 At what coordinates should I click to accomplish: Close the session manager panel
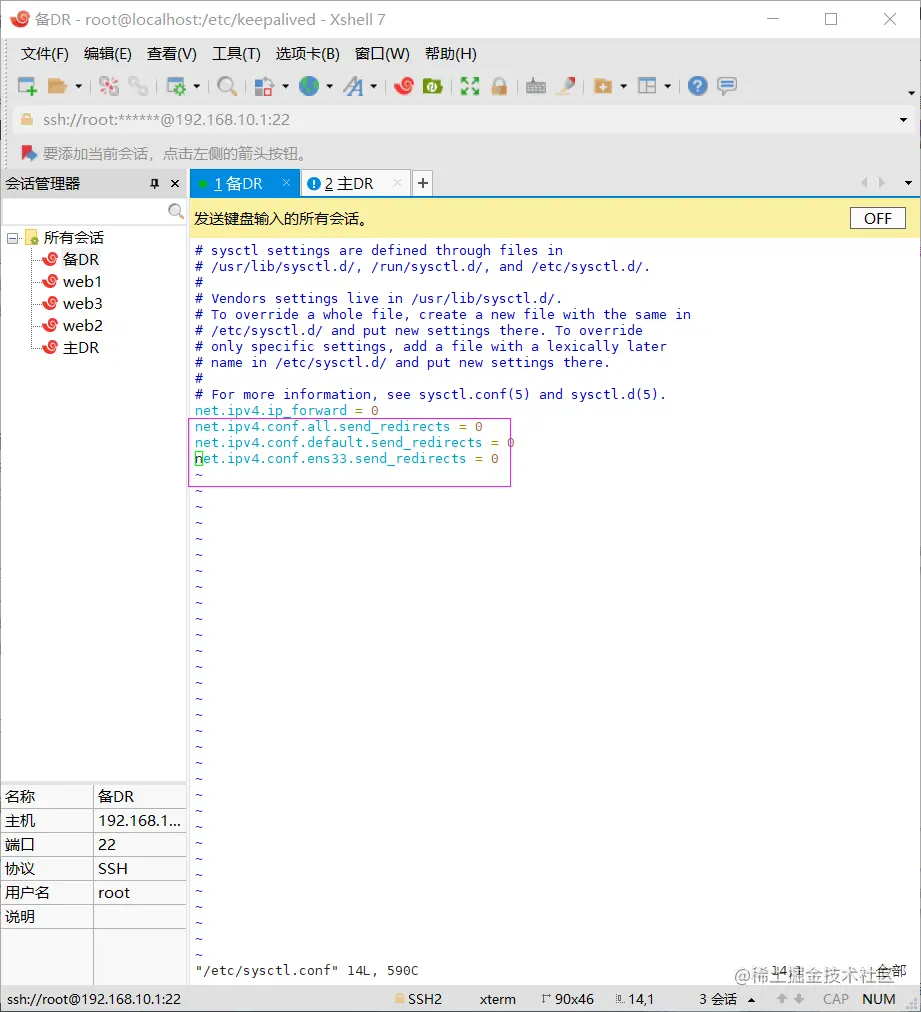click(175, 184)
